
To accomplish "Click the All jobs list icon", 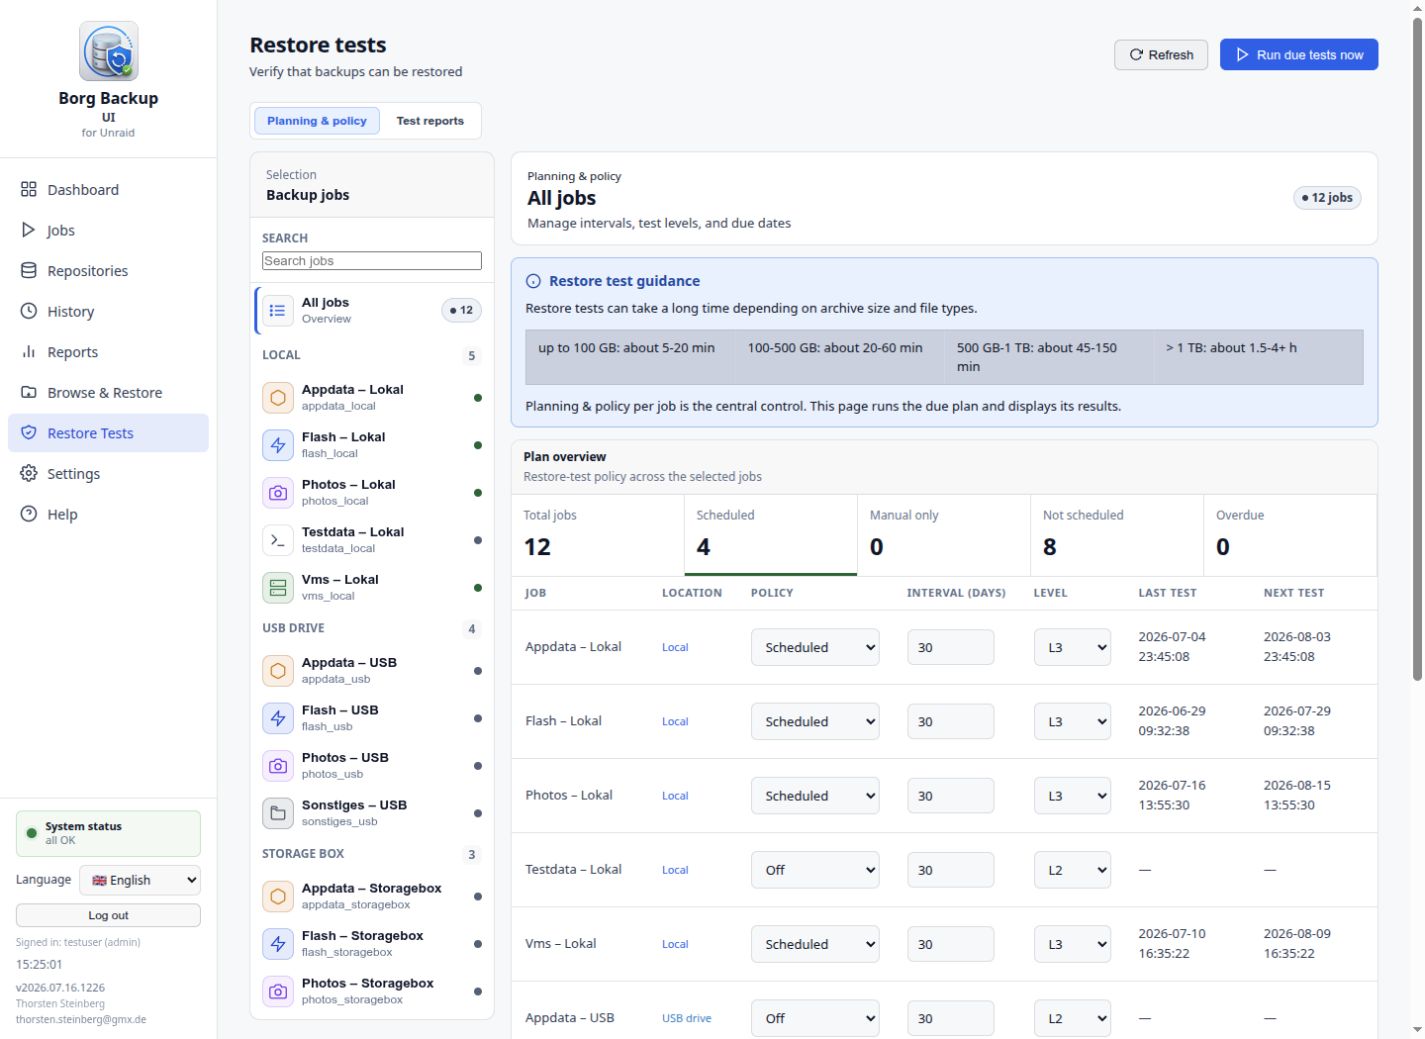I will (x=278, y=310).
